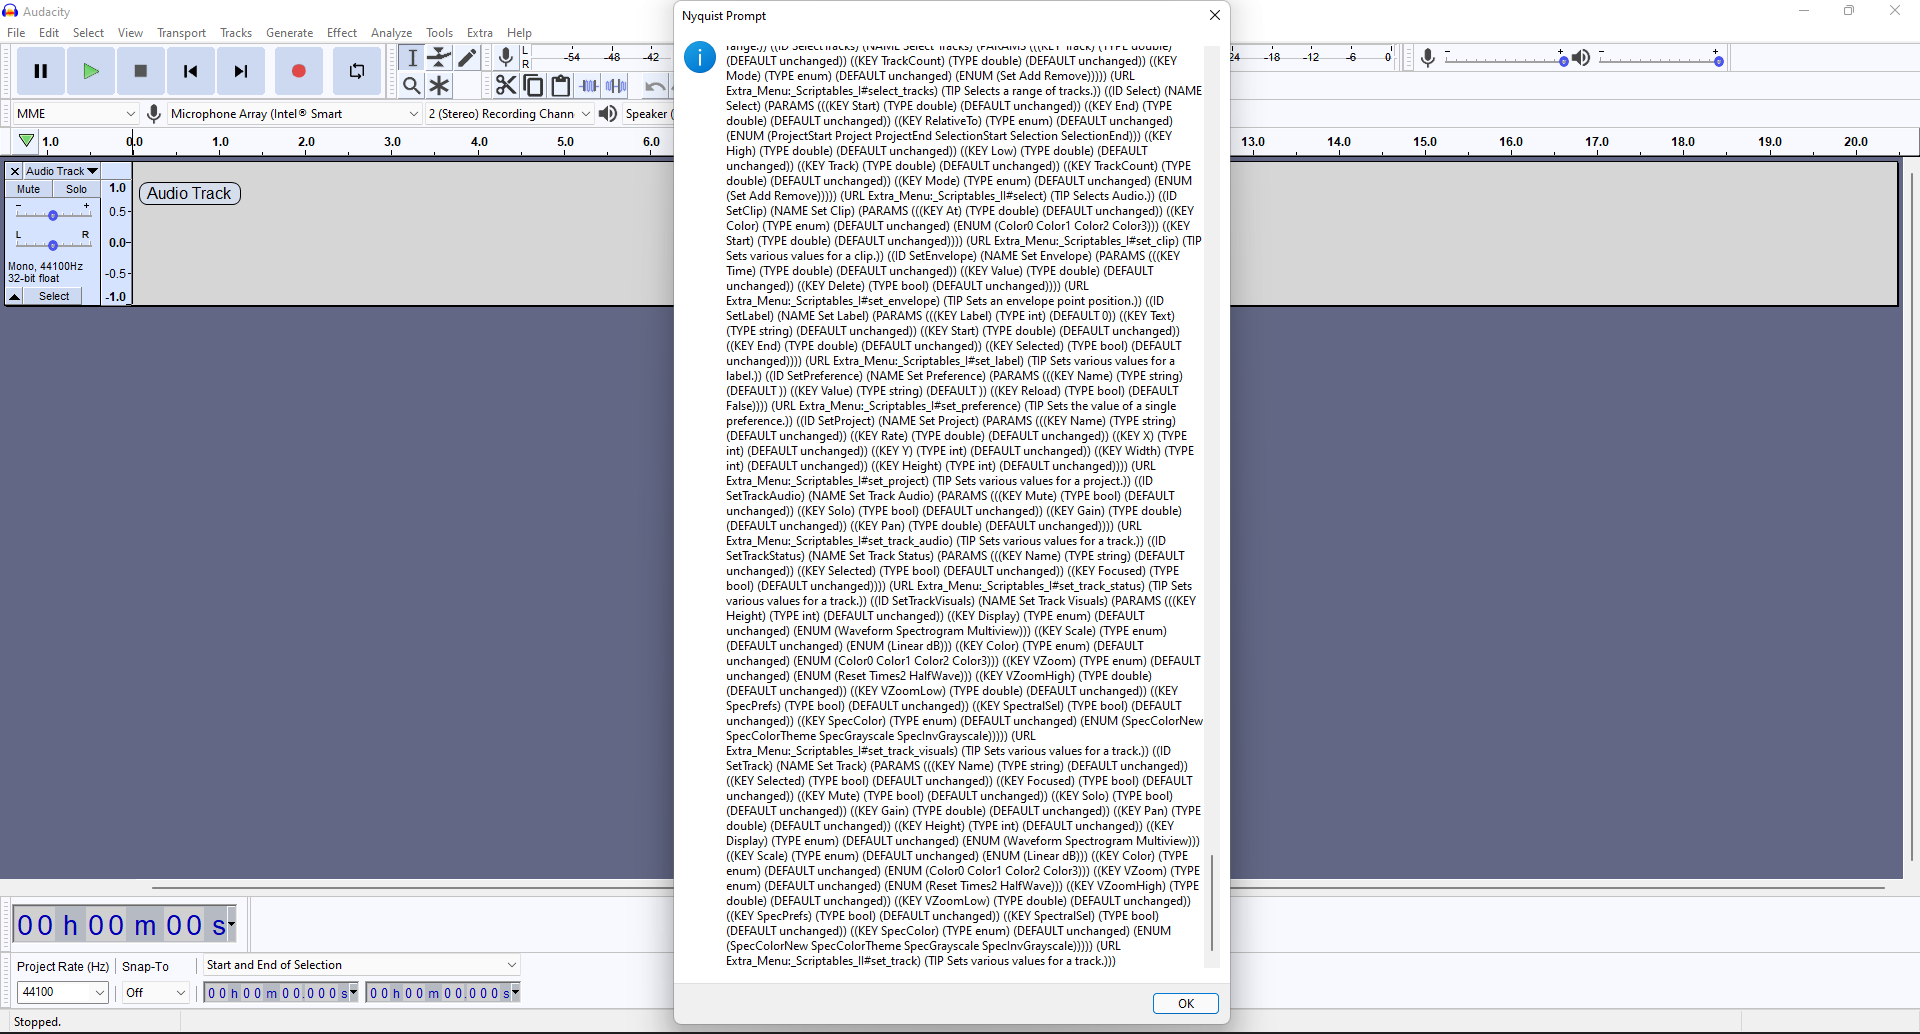The height and width of the screenshot is (1034, 1920).
Task: Click Trim audio outside selection icon
Action: (x=589, y=86)
